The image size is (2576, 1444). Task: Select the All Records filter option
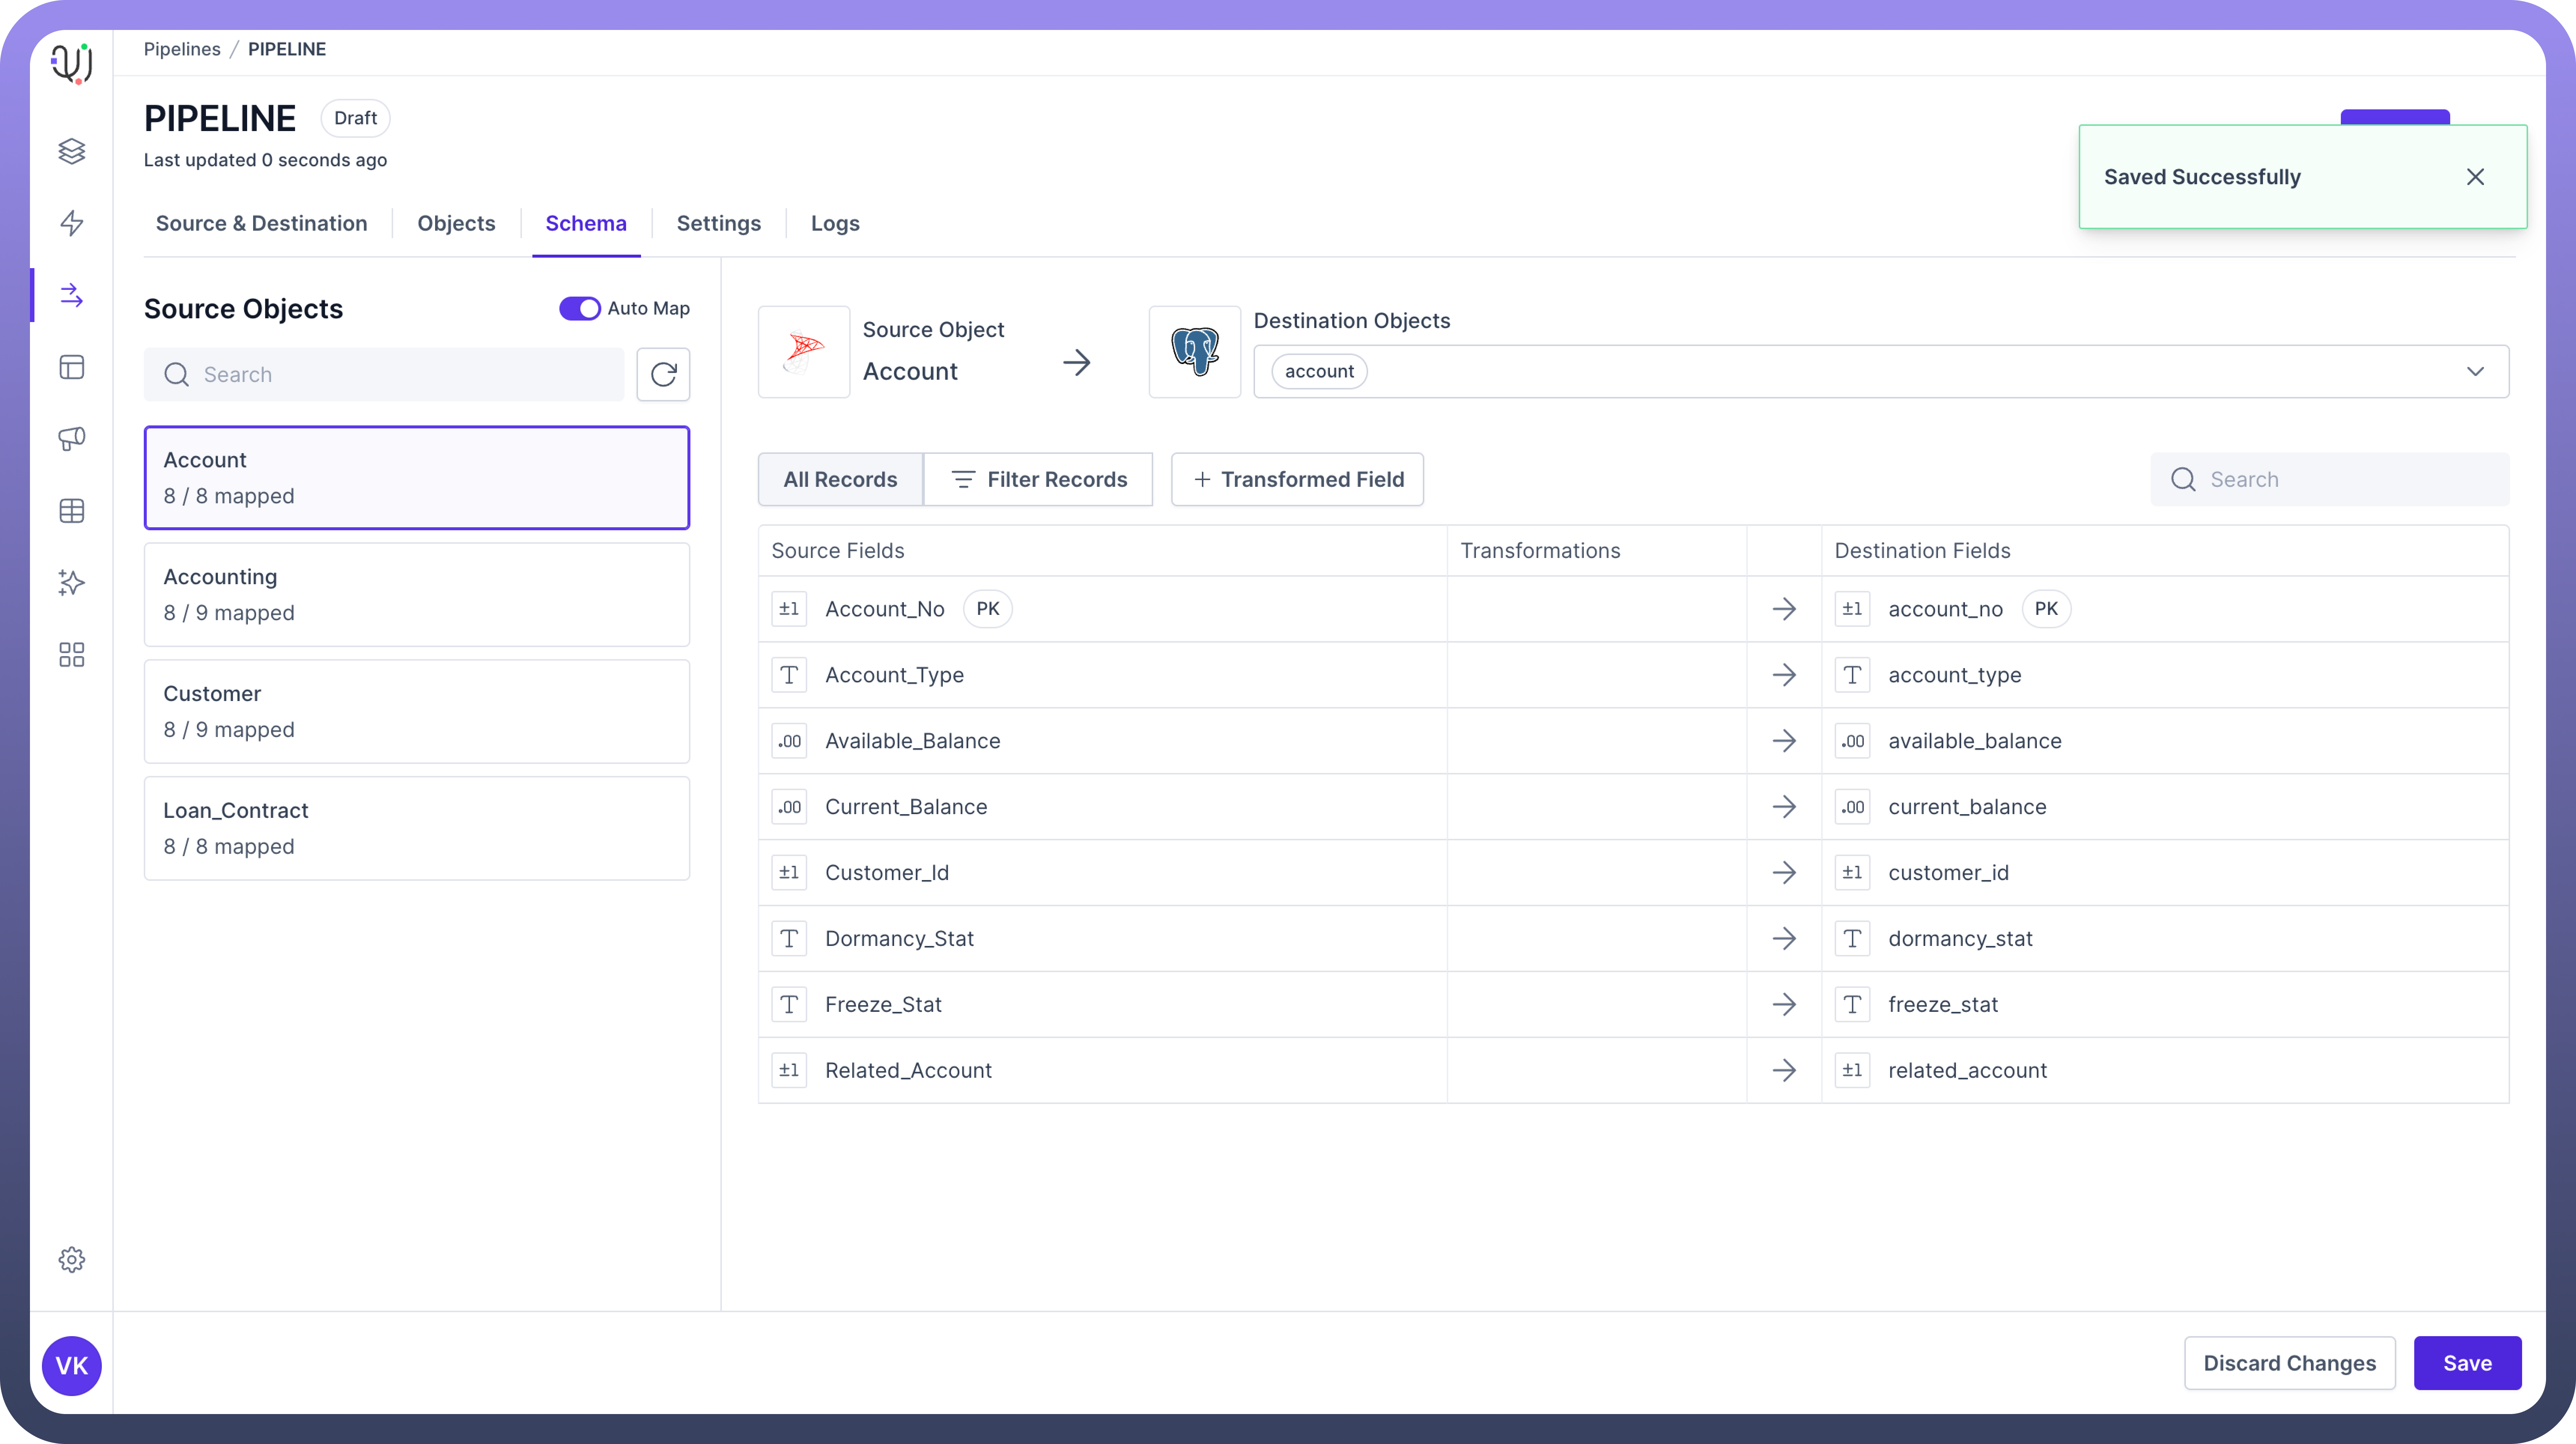840,479
